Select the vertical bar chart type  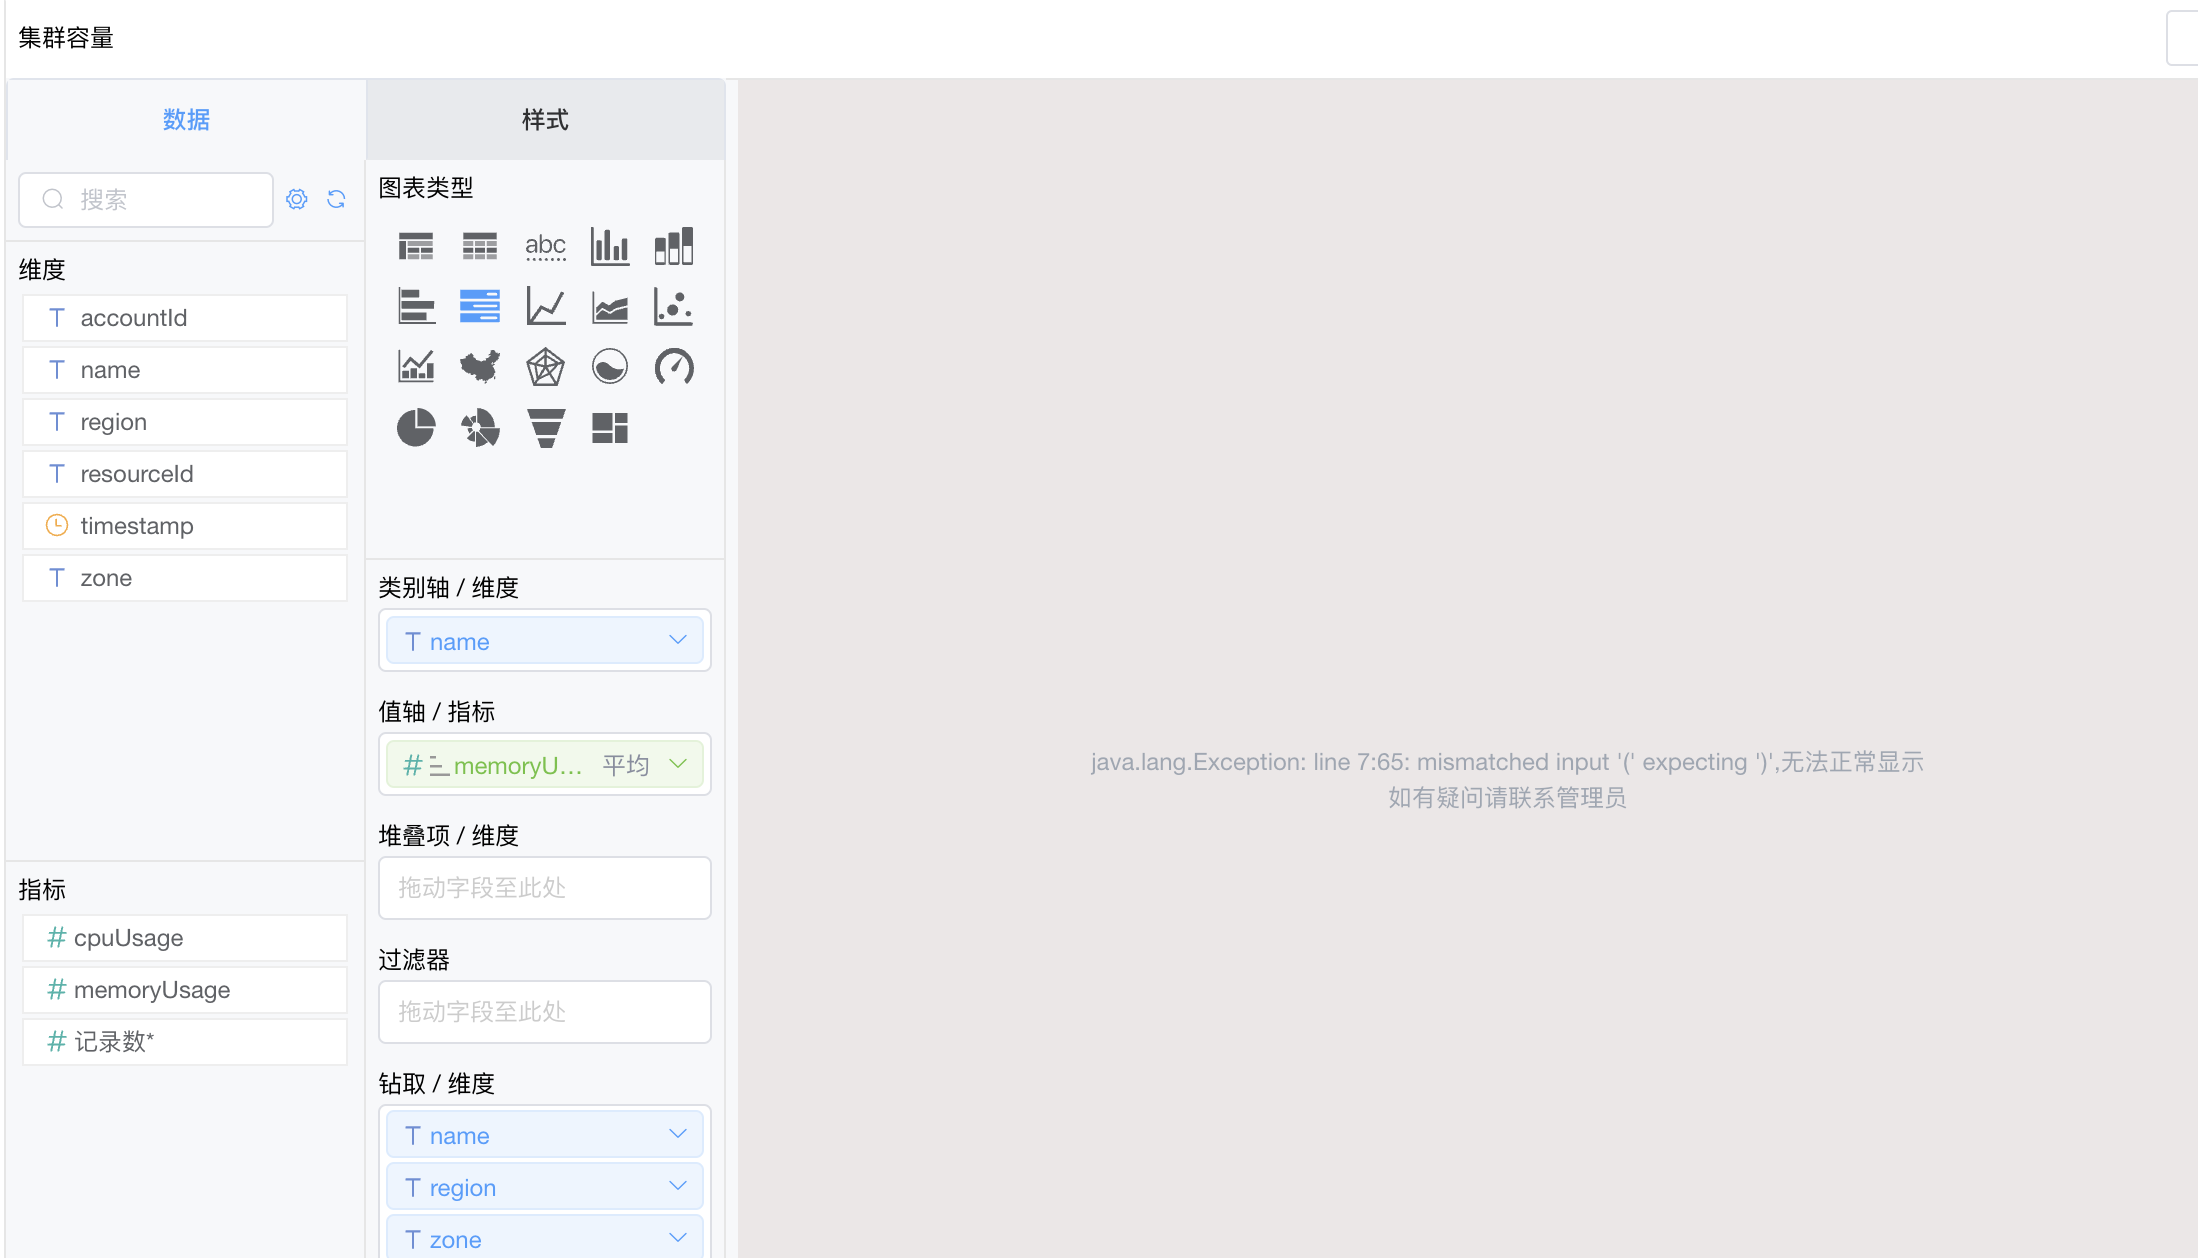pyautogui.click(x=610, y=246)
